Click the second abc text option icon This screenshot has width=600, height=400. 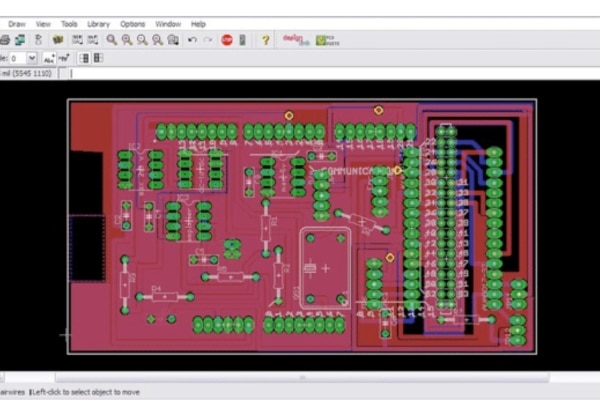[64, 58]
